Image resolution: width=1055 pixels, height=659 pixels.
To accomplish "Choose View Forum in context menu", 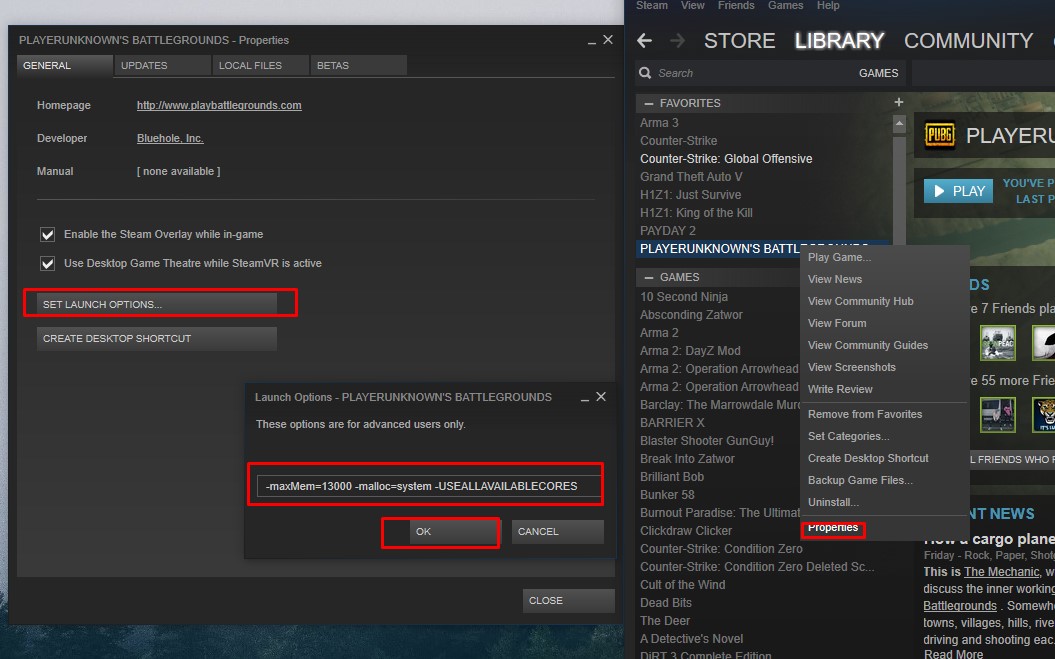I will (884, 323).
